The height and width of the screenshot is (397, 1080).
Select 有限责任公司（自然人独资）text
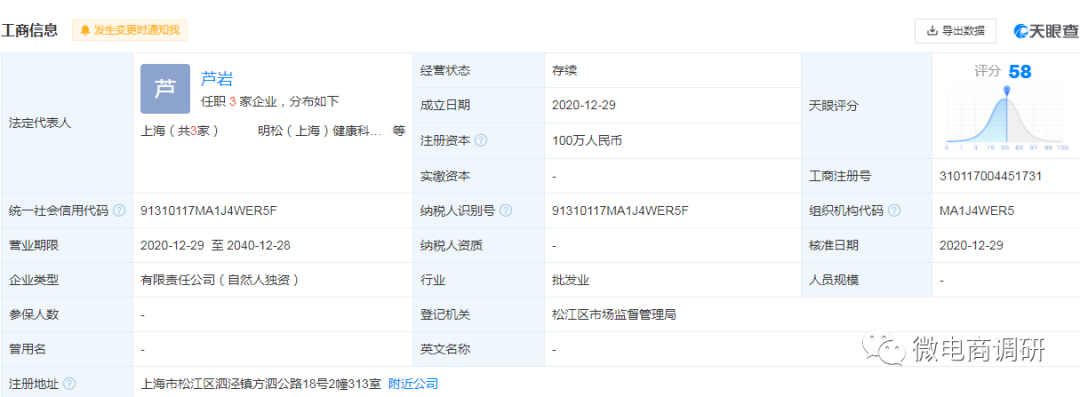pos(219,281)
